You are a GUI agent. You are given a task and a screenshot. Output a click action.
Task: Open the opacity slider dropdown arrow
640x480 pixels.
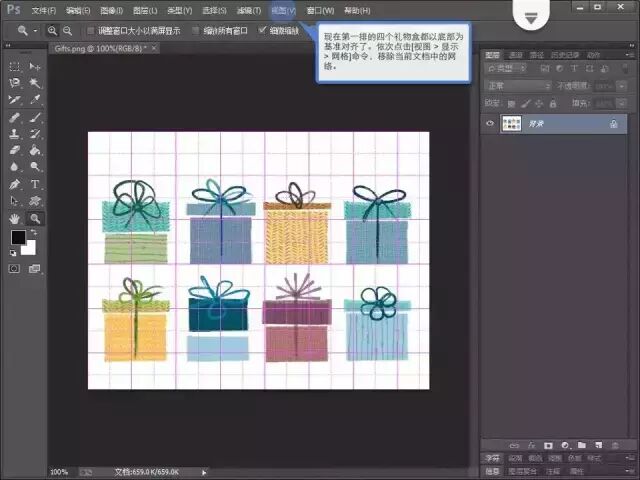click(622, 86)
